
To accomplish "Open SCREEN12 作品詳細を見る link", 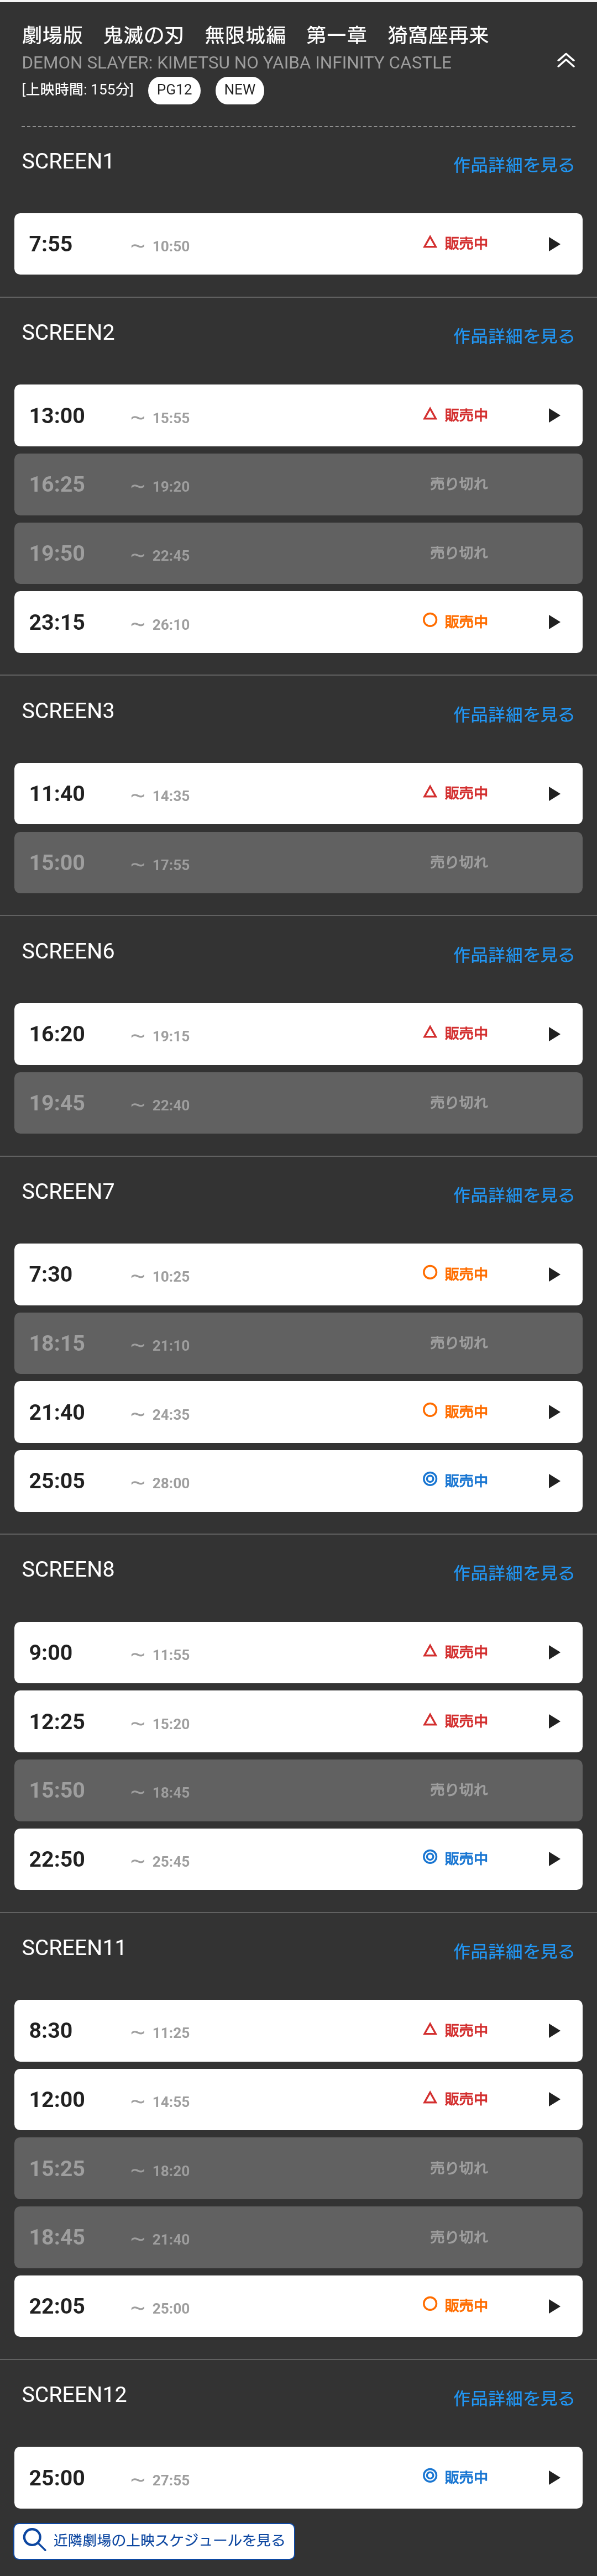I will pyautogui.click(x=514, y=2398).
